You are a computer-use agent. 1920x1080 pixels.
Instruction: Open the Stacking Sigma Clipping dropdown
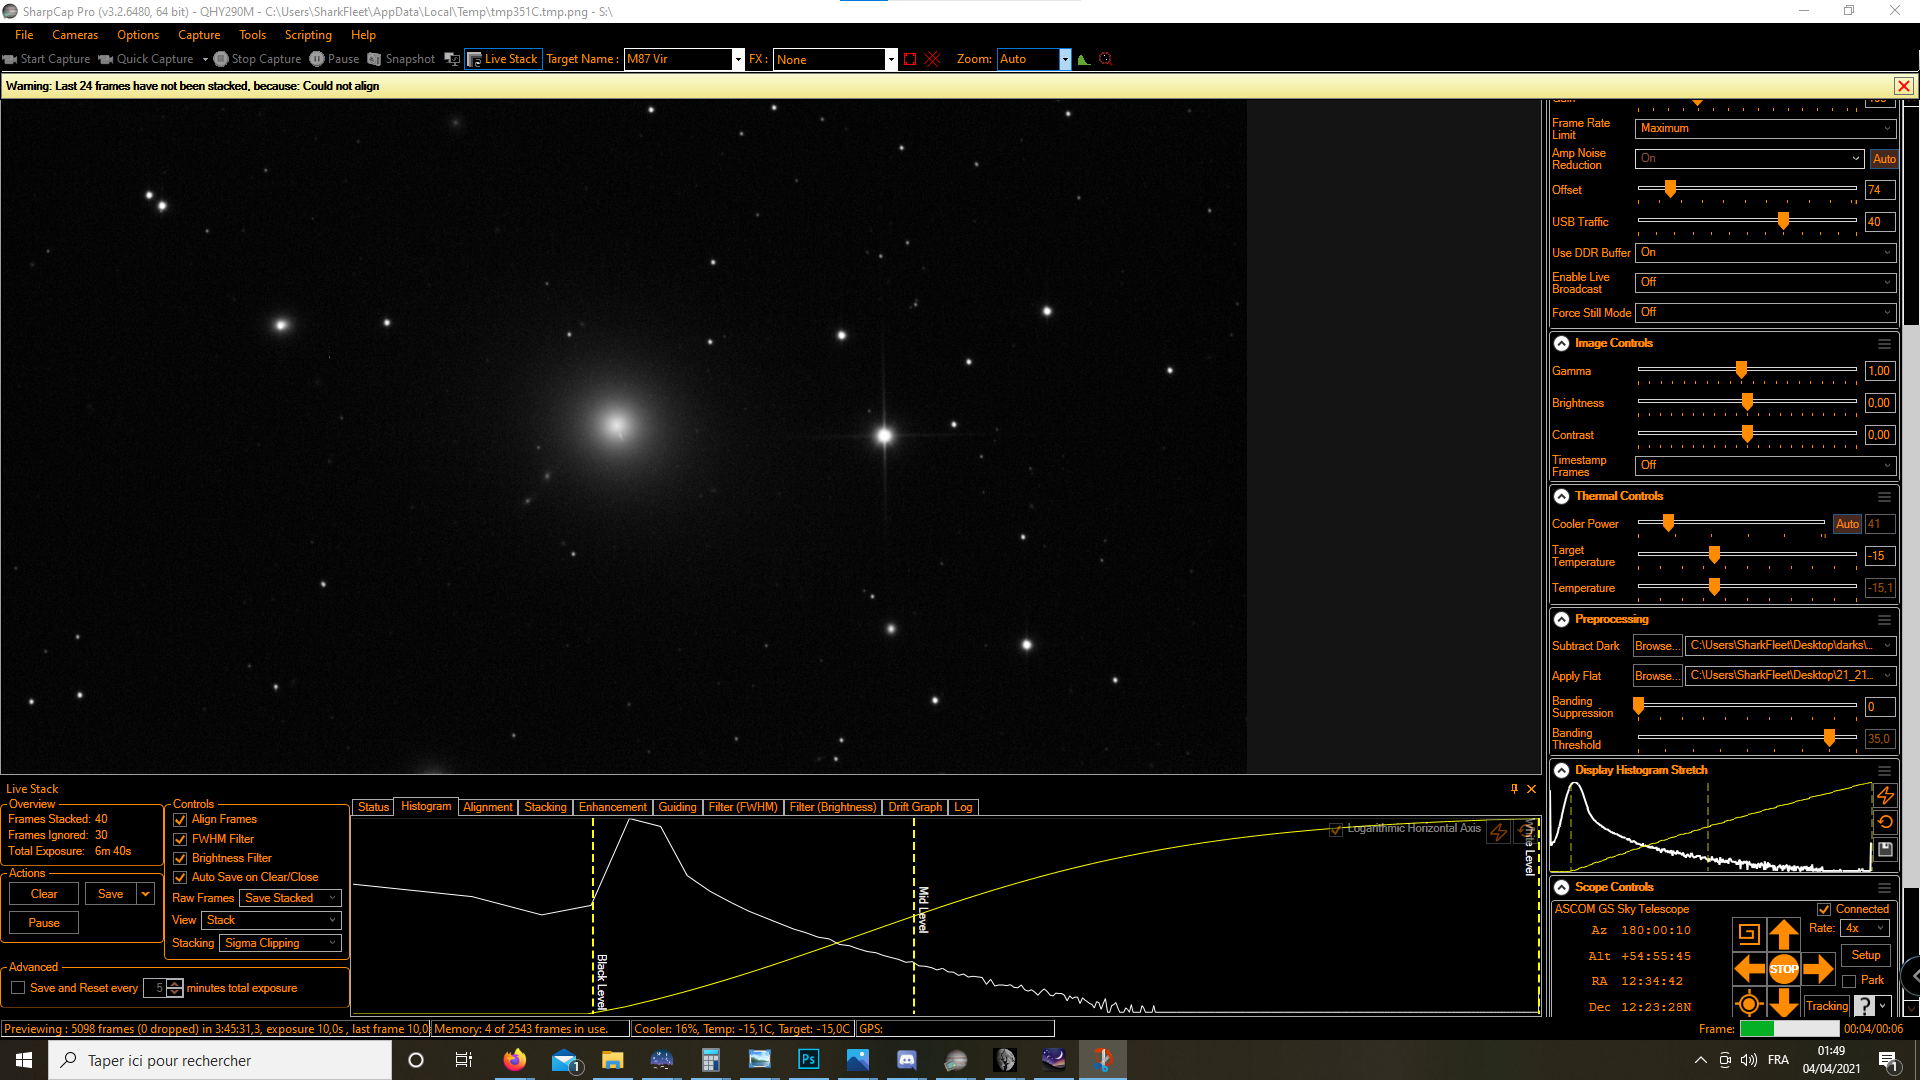pyautogui.click(x=280, y=943)
